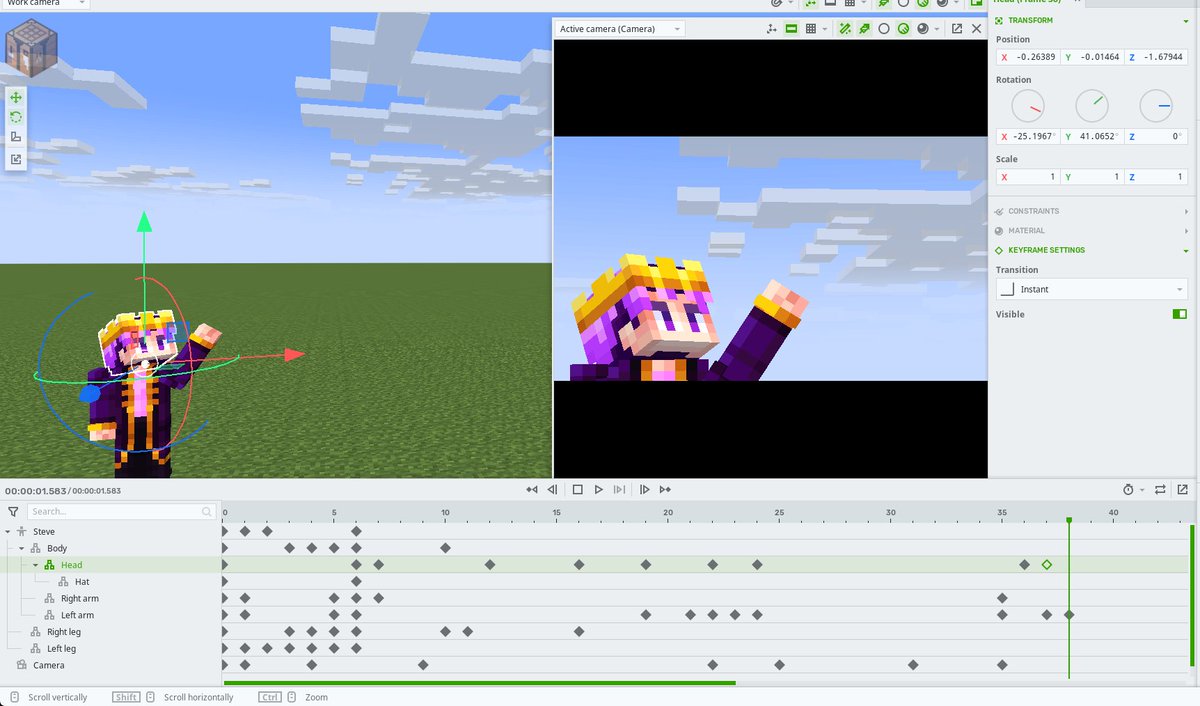This screenshot has width=1200, height=706.
Task: Open the dropdown arrow beside the sphere icon
Action: point(937,29)
